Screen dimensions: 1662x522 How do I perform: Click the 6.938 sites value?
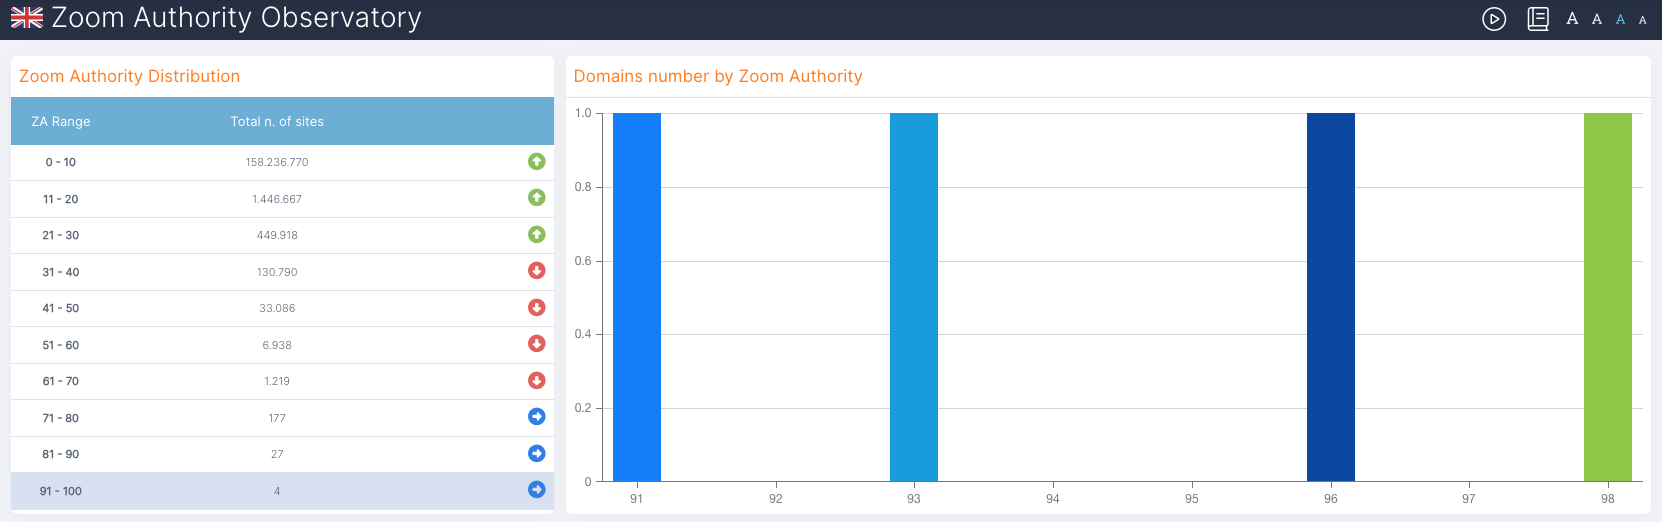click(277, 345)
